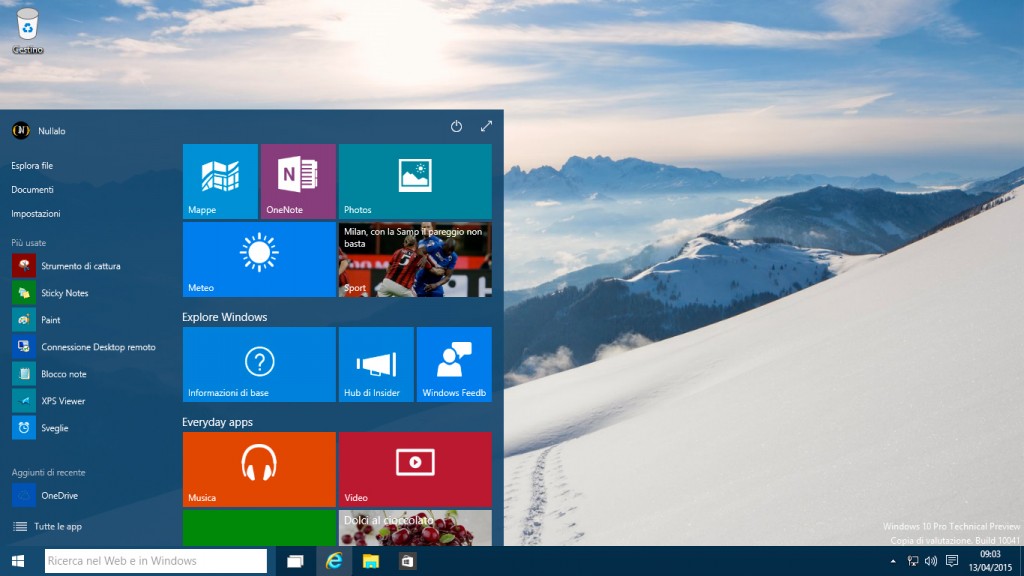The width and height of the screenshot is (1024, 576).
Task: Expand Start menu to full screen
Action: tap(487, 126)
